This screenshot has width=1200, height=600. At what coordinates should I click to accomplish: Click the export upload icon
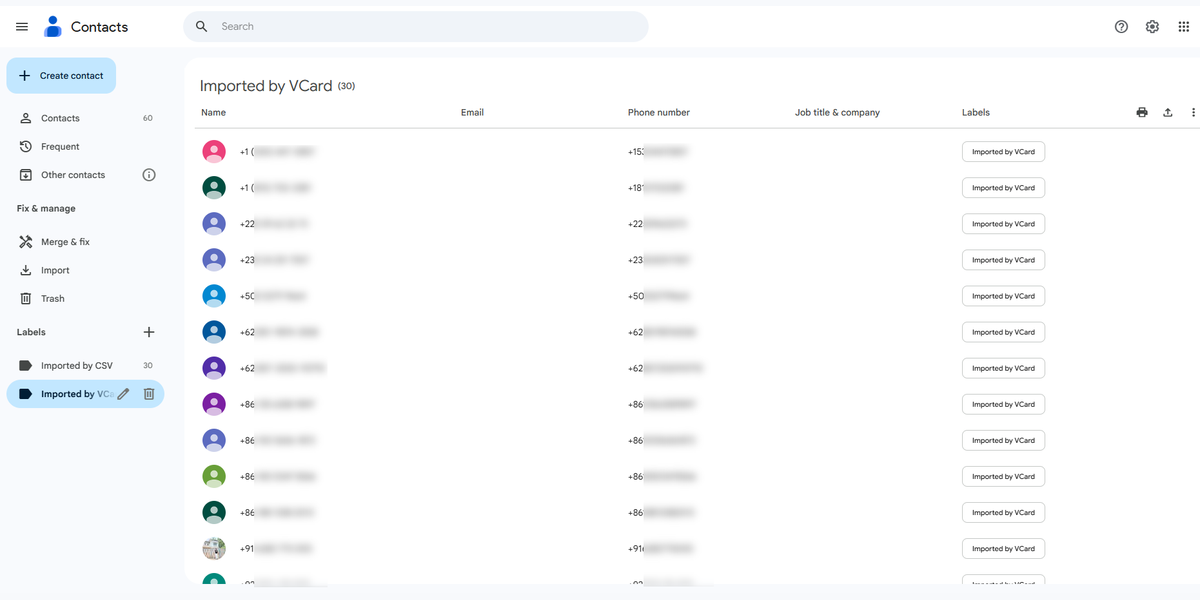[x=1167, y=113]
